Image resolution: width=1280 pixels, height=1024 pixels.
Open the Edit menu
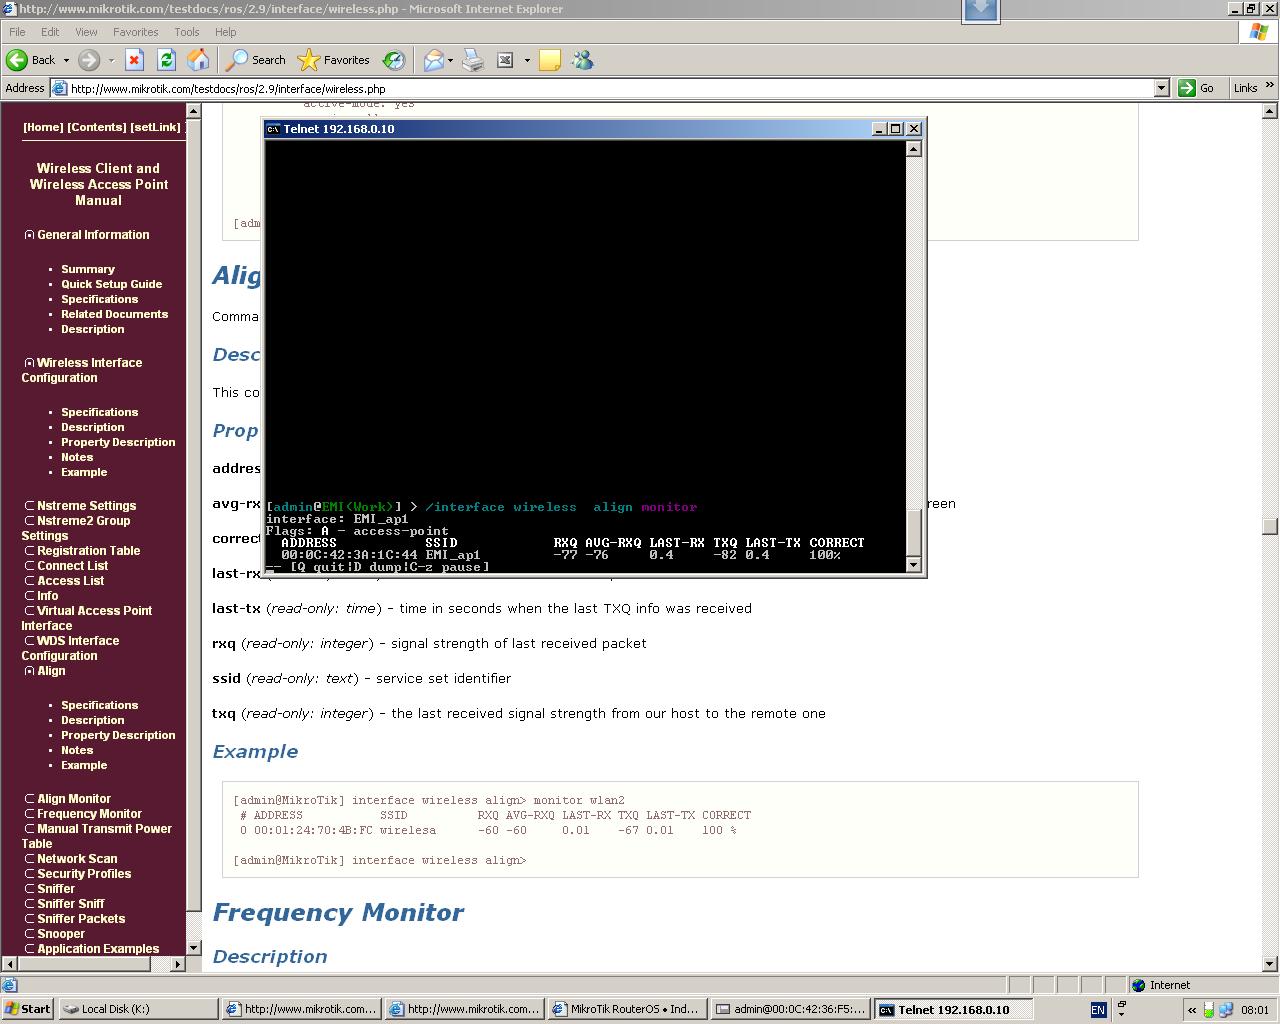click(50, 32)
